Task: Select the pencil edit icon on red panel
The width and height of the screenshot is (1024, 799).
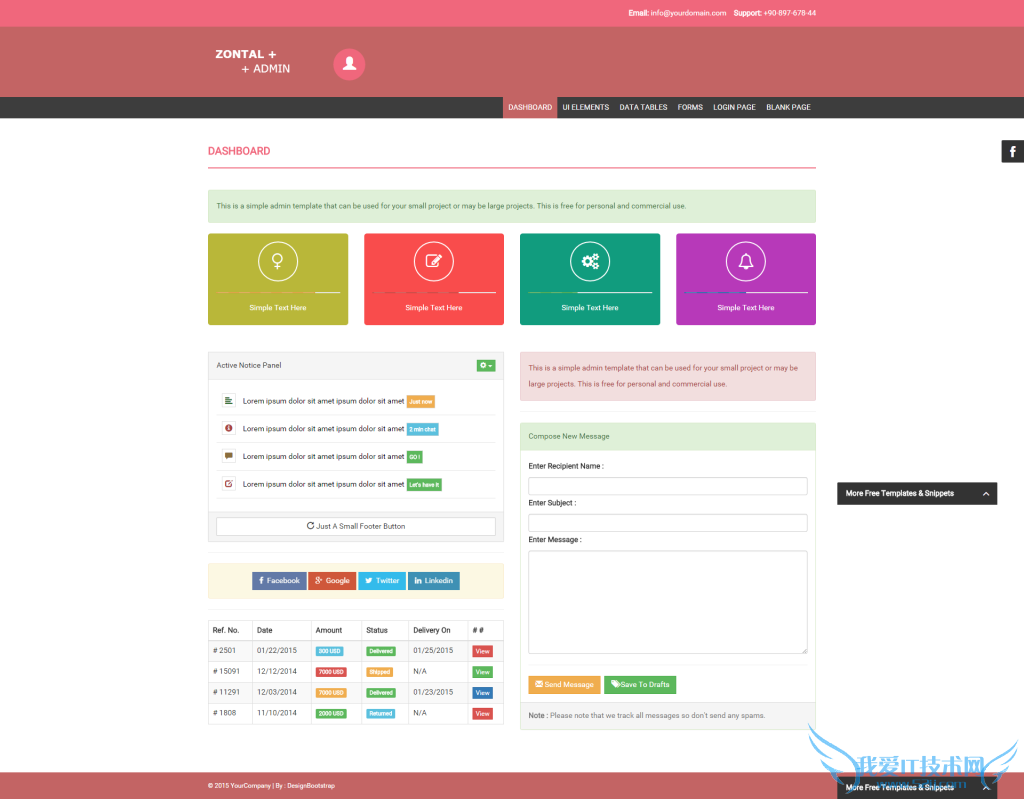Action: (x=434, y=261)
